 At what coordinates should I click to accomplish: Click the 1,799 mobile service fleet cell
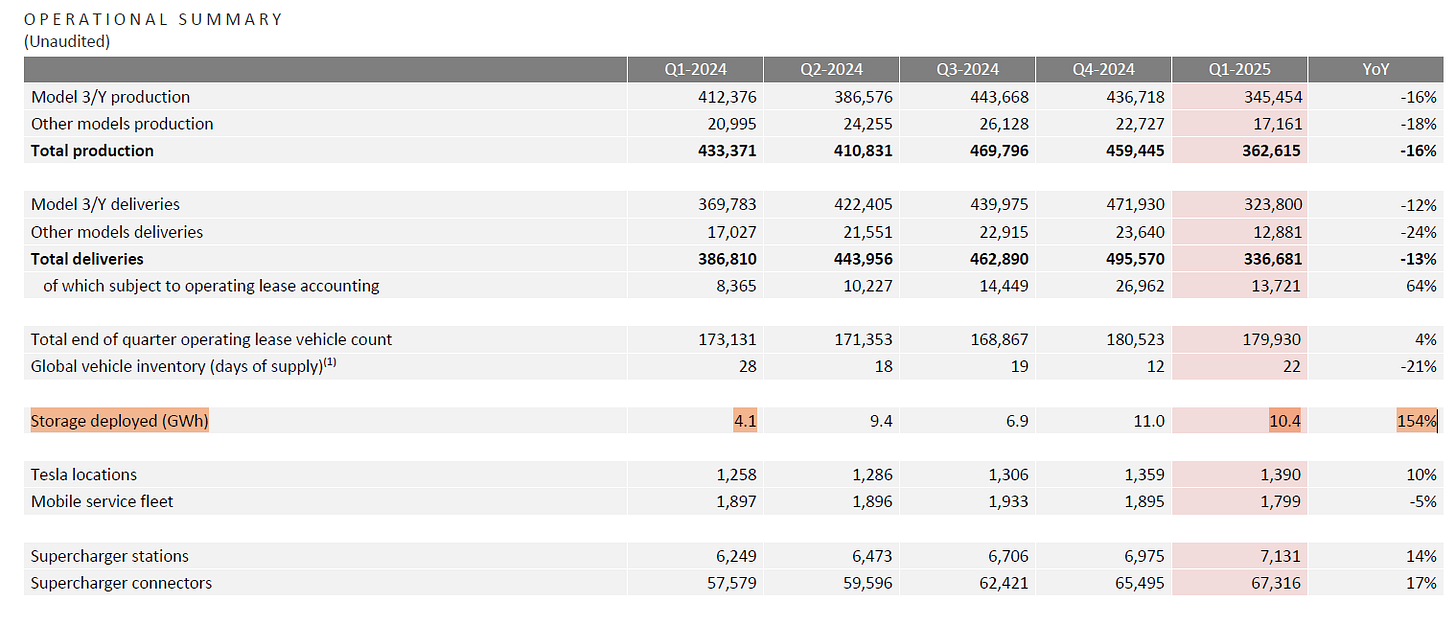tap(1281, 502)
